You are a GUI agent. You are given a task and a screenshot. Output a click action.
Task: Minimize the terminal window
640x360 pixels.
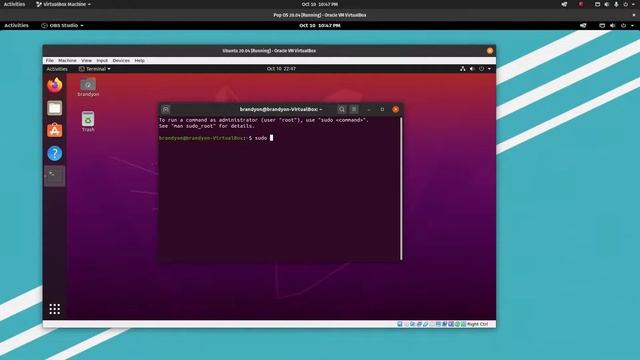(x=369, y=109)
